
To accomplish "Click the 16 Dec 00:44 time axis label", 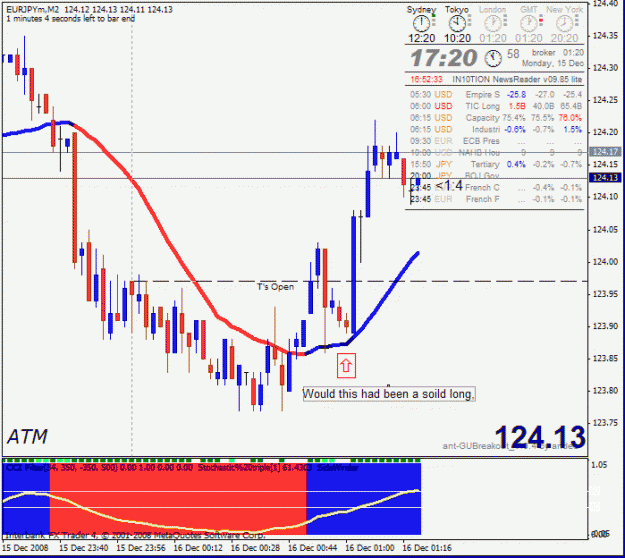I will point(312,548).
